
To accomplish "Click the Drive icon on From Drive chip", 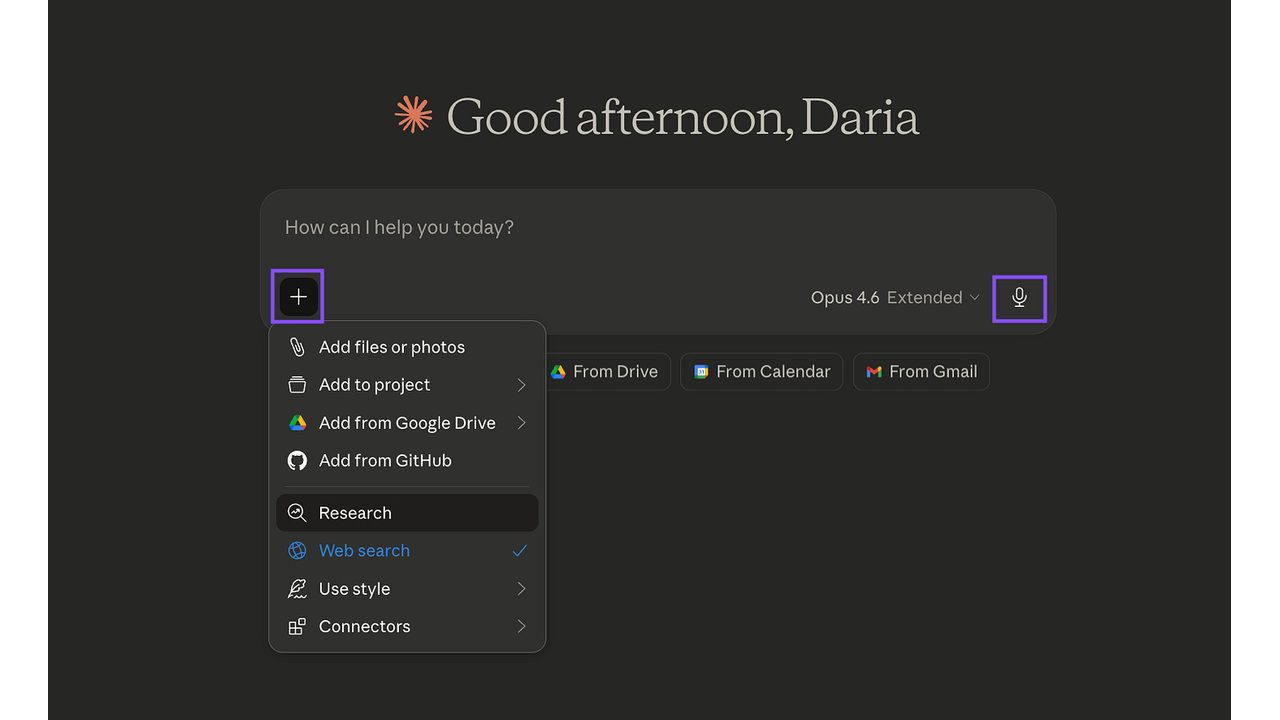I will (558, 372).
